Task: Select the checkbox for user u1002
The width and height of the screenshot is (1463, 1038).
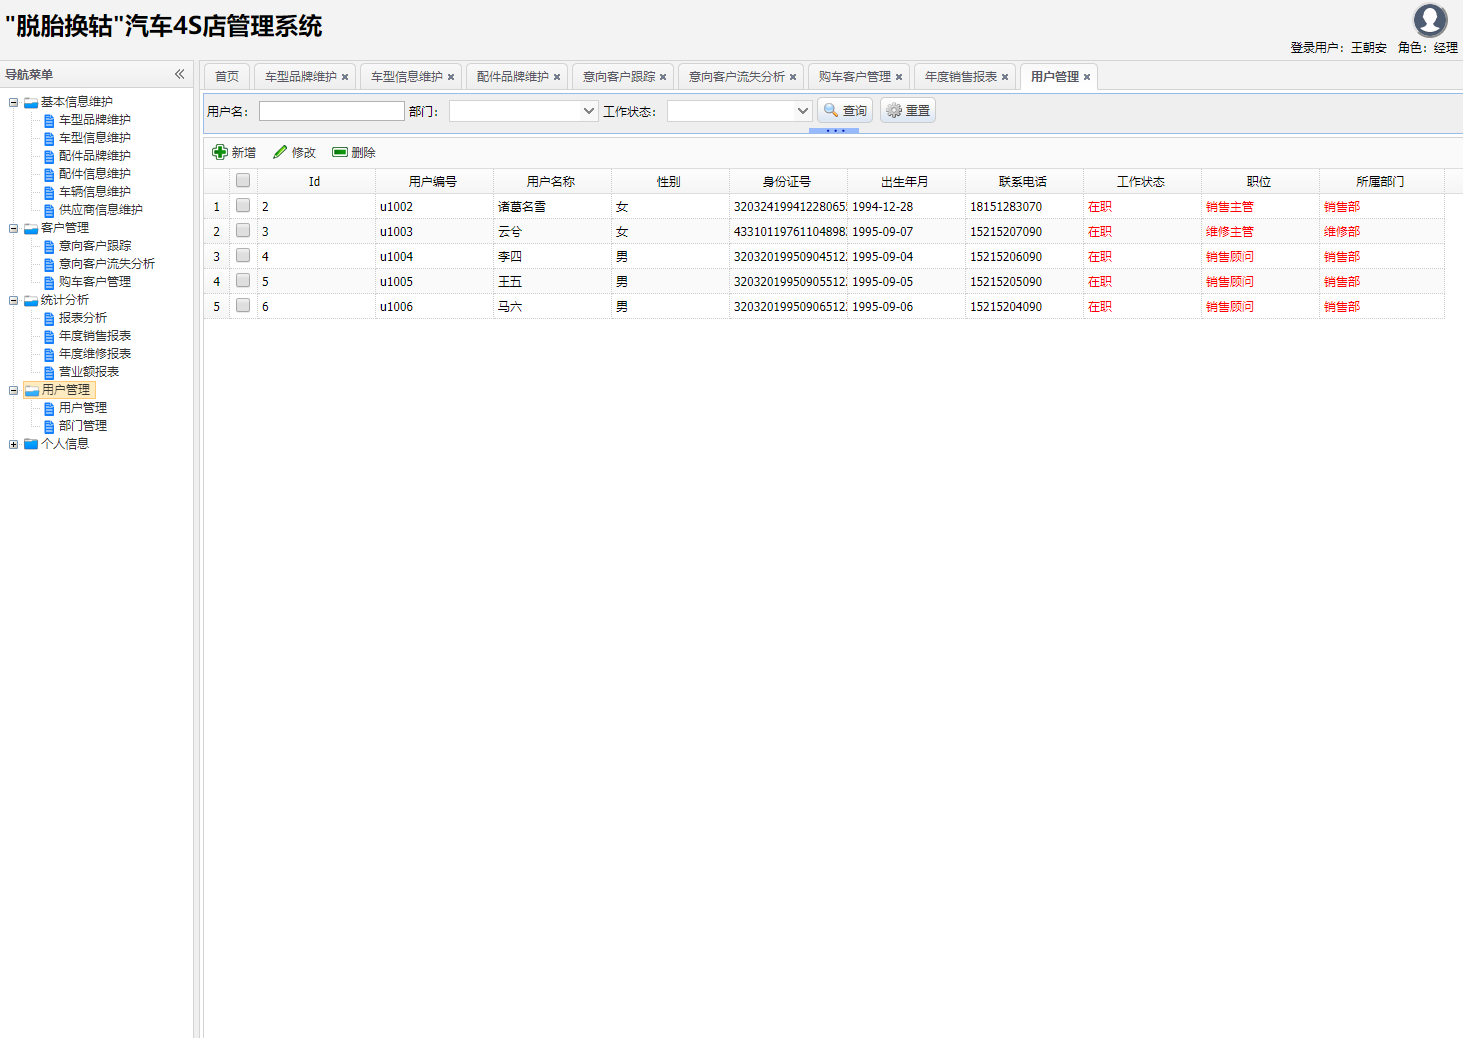Action: click(243, 205)
